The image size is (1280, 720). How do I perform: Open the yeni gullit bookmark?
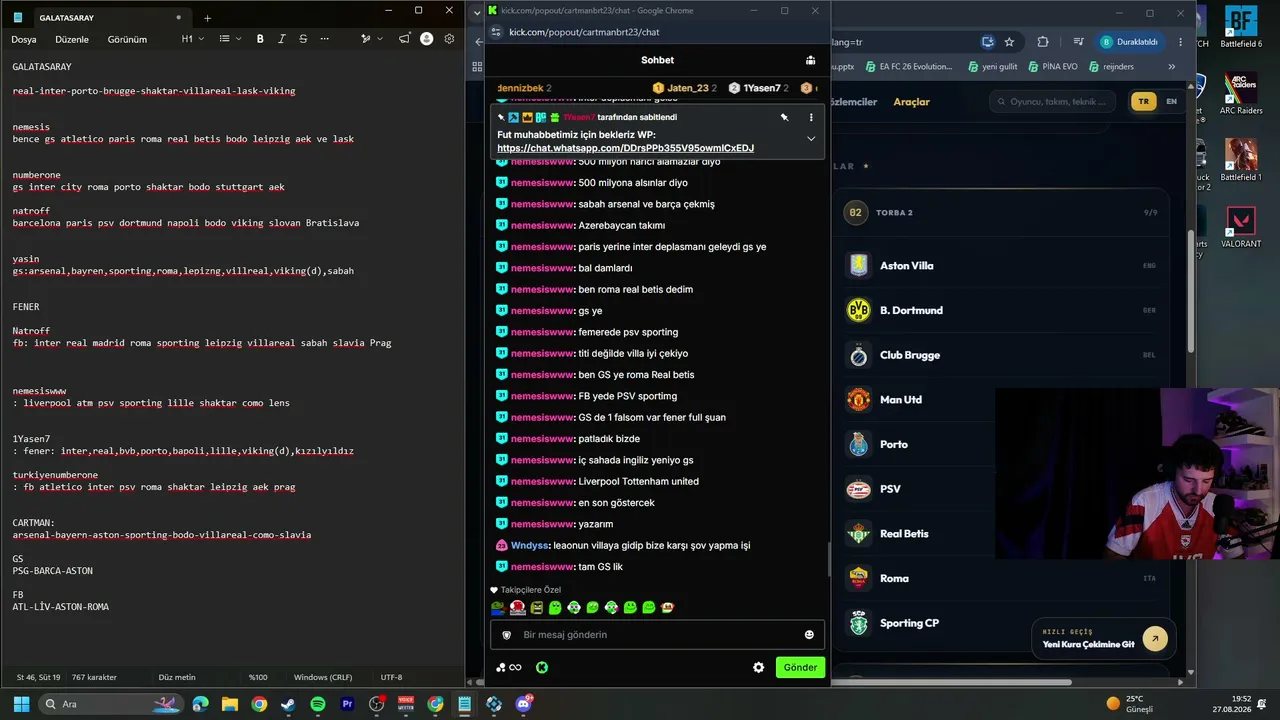[x=992, y=67]
